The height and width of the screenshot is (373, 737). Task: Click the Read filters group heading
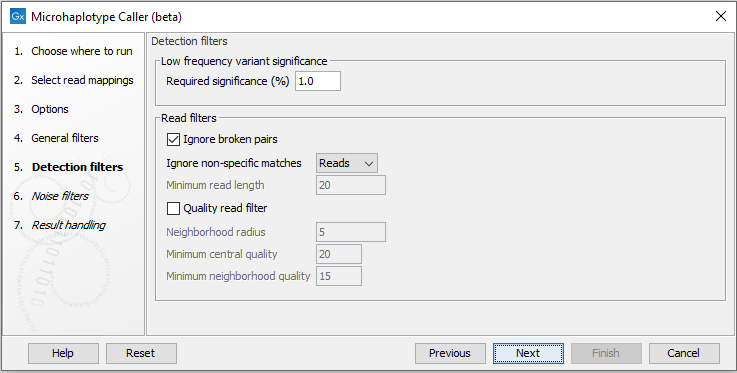point(188,118)
